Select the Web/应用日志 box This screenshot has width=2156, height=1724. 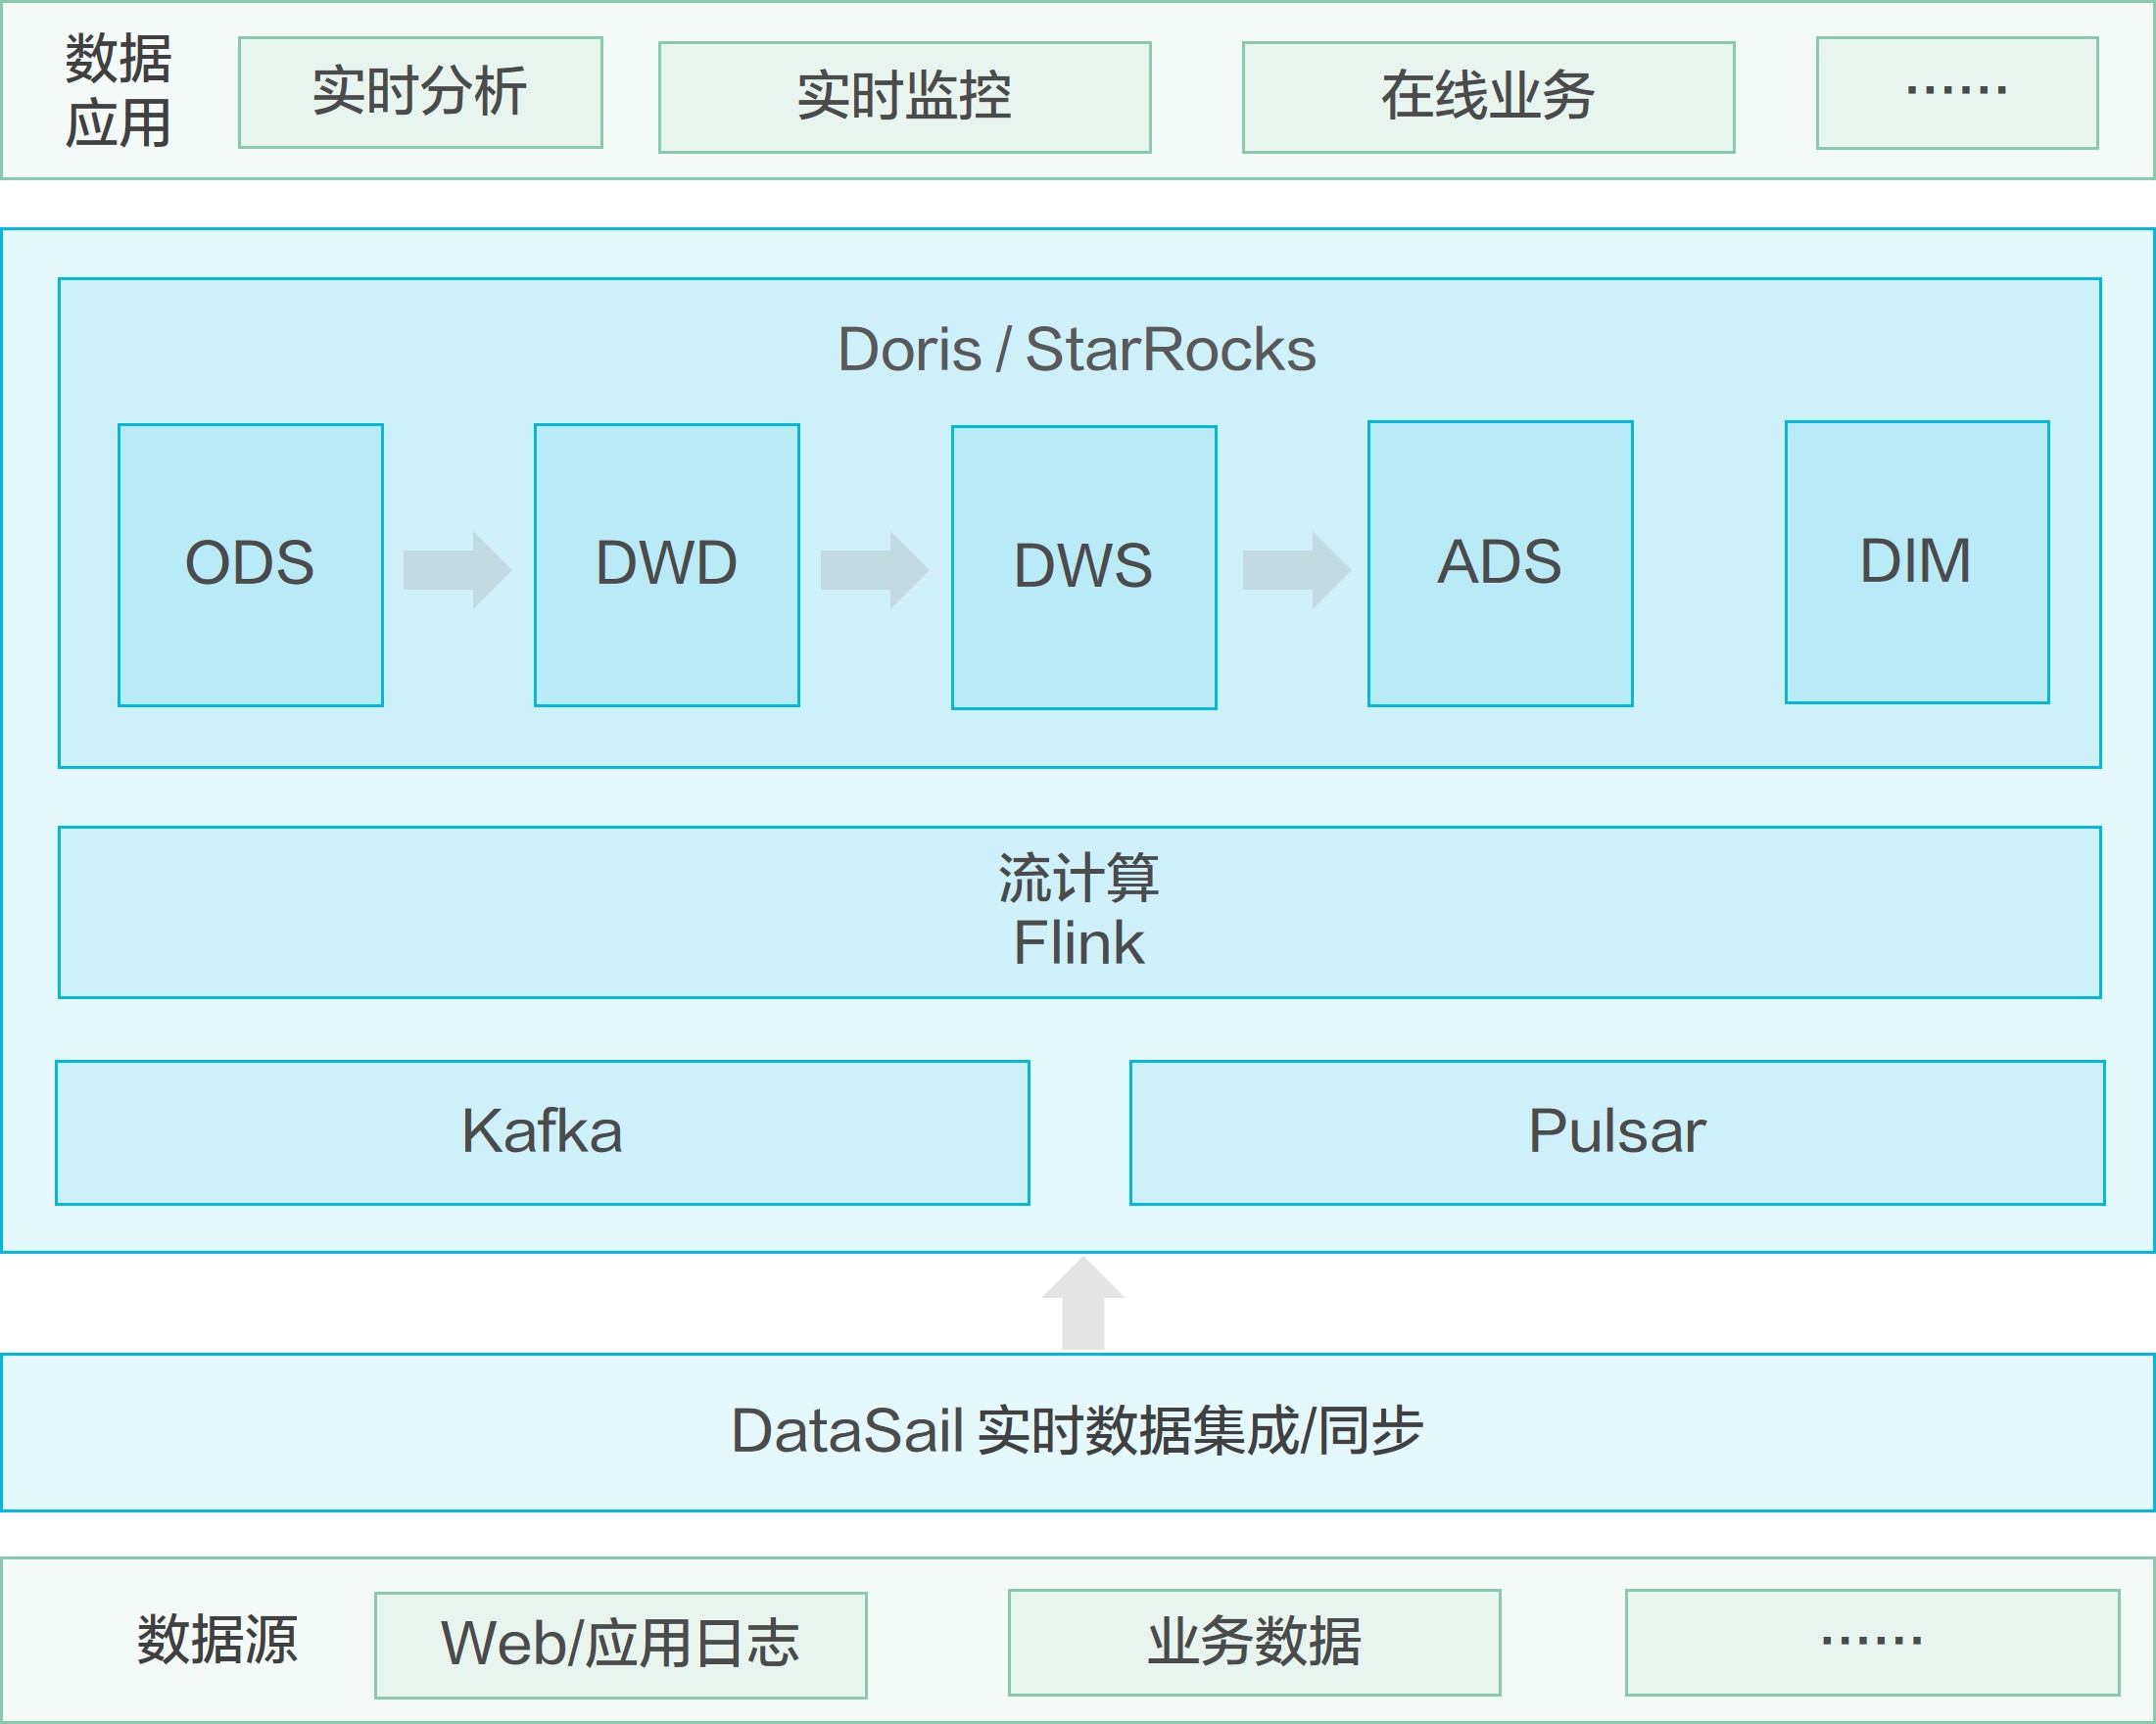point(621,1645)
